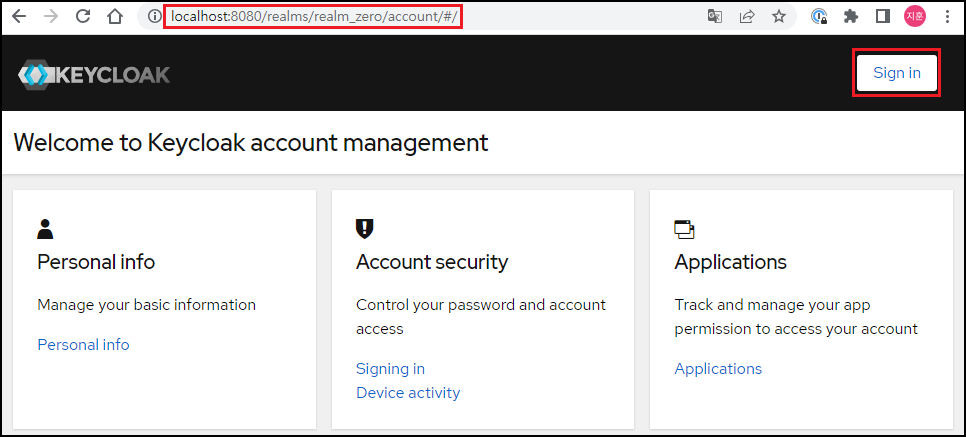Open the browser home page icon

[x=115, y=17]
